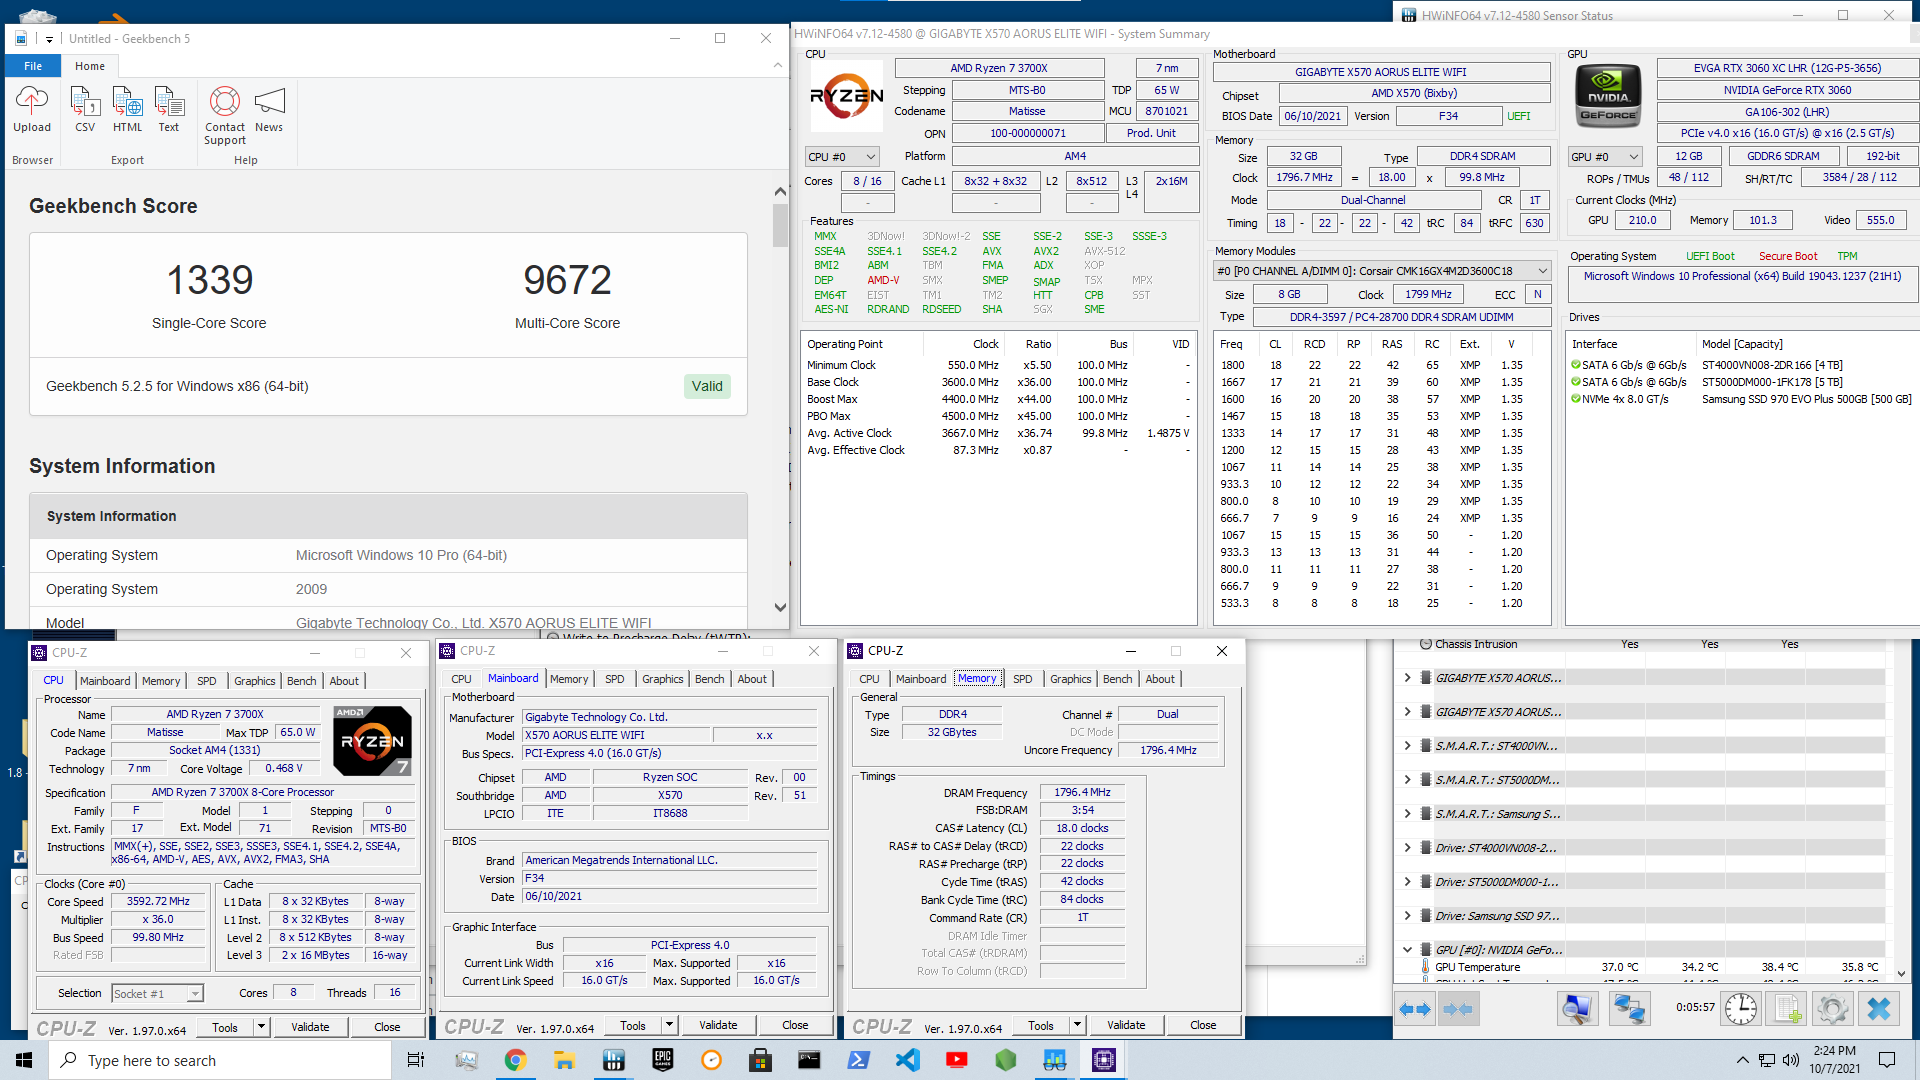Switch to CPU-Z taskbar icon
Image resolution: width=1920 pixels, height=1080 pixels.
point(1104,1060)
